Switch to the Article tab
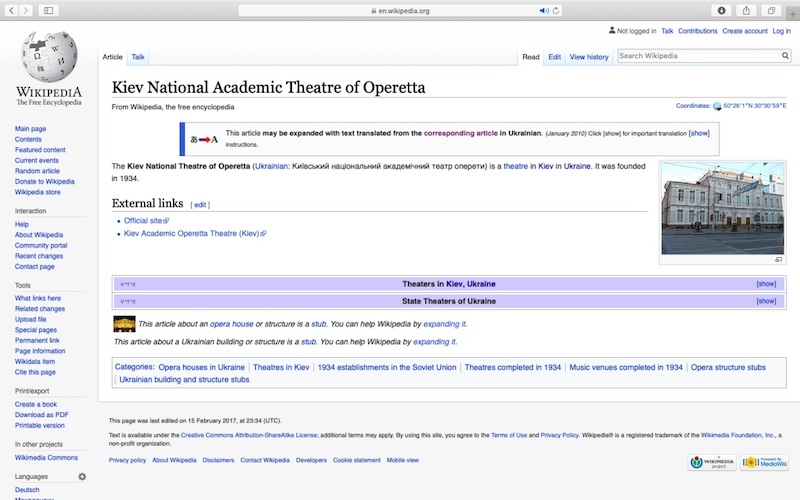Image resolution: width=800 pixels, height=500 pixels. click(112, 57)
